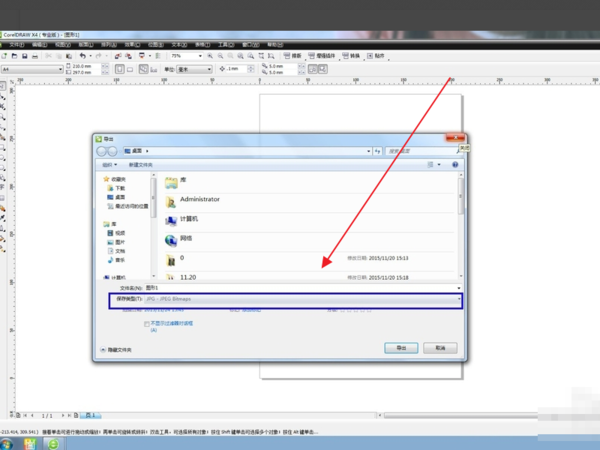Click the Cut scissors icon
The image size is (600, 450).
(49, 56)
